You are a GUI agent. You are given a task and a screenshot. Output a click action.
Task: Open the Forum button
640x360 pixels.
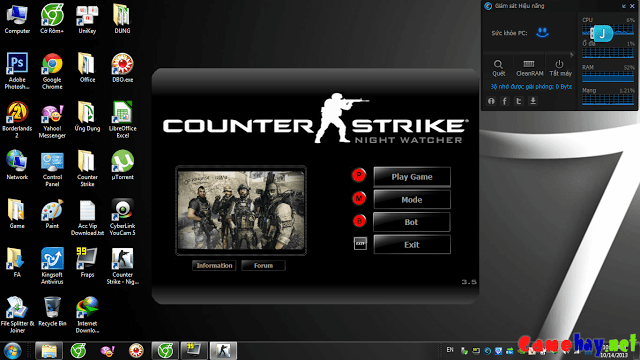[263, 266]
